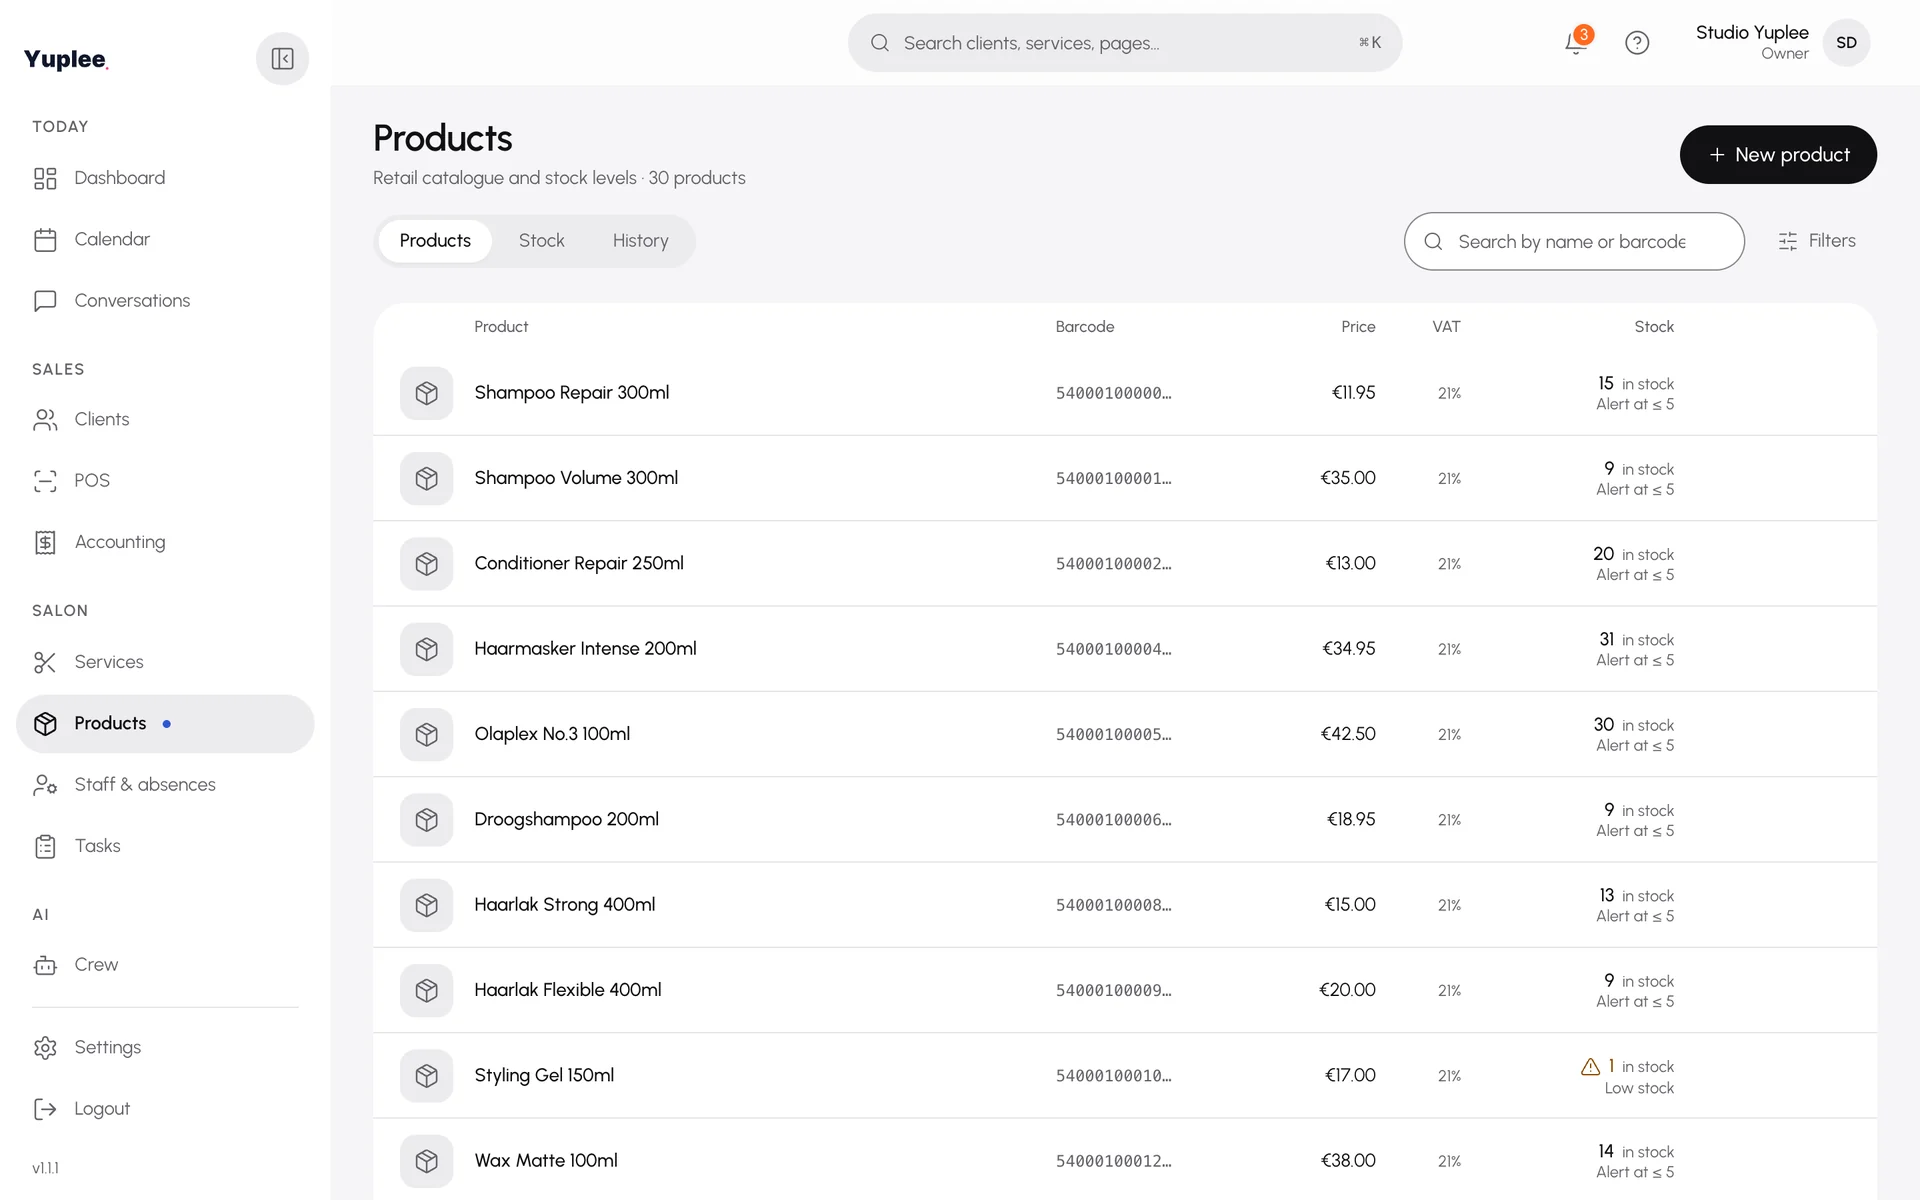The image size is (1920, 1200).
Task: Click the €42.50 price cell
Action: tap(1347, 734)
